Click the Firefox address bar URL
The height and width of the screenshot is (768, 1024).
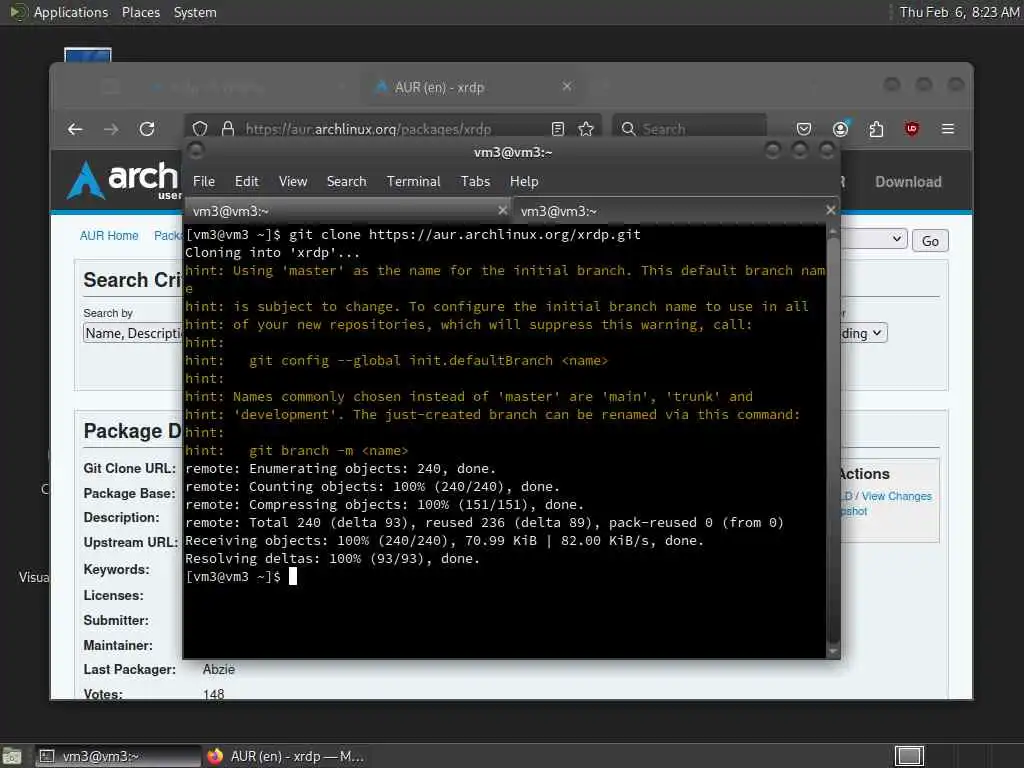[x=368, y=129]
